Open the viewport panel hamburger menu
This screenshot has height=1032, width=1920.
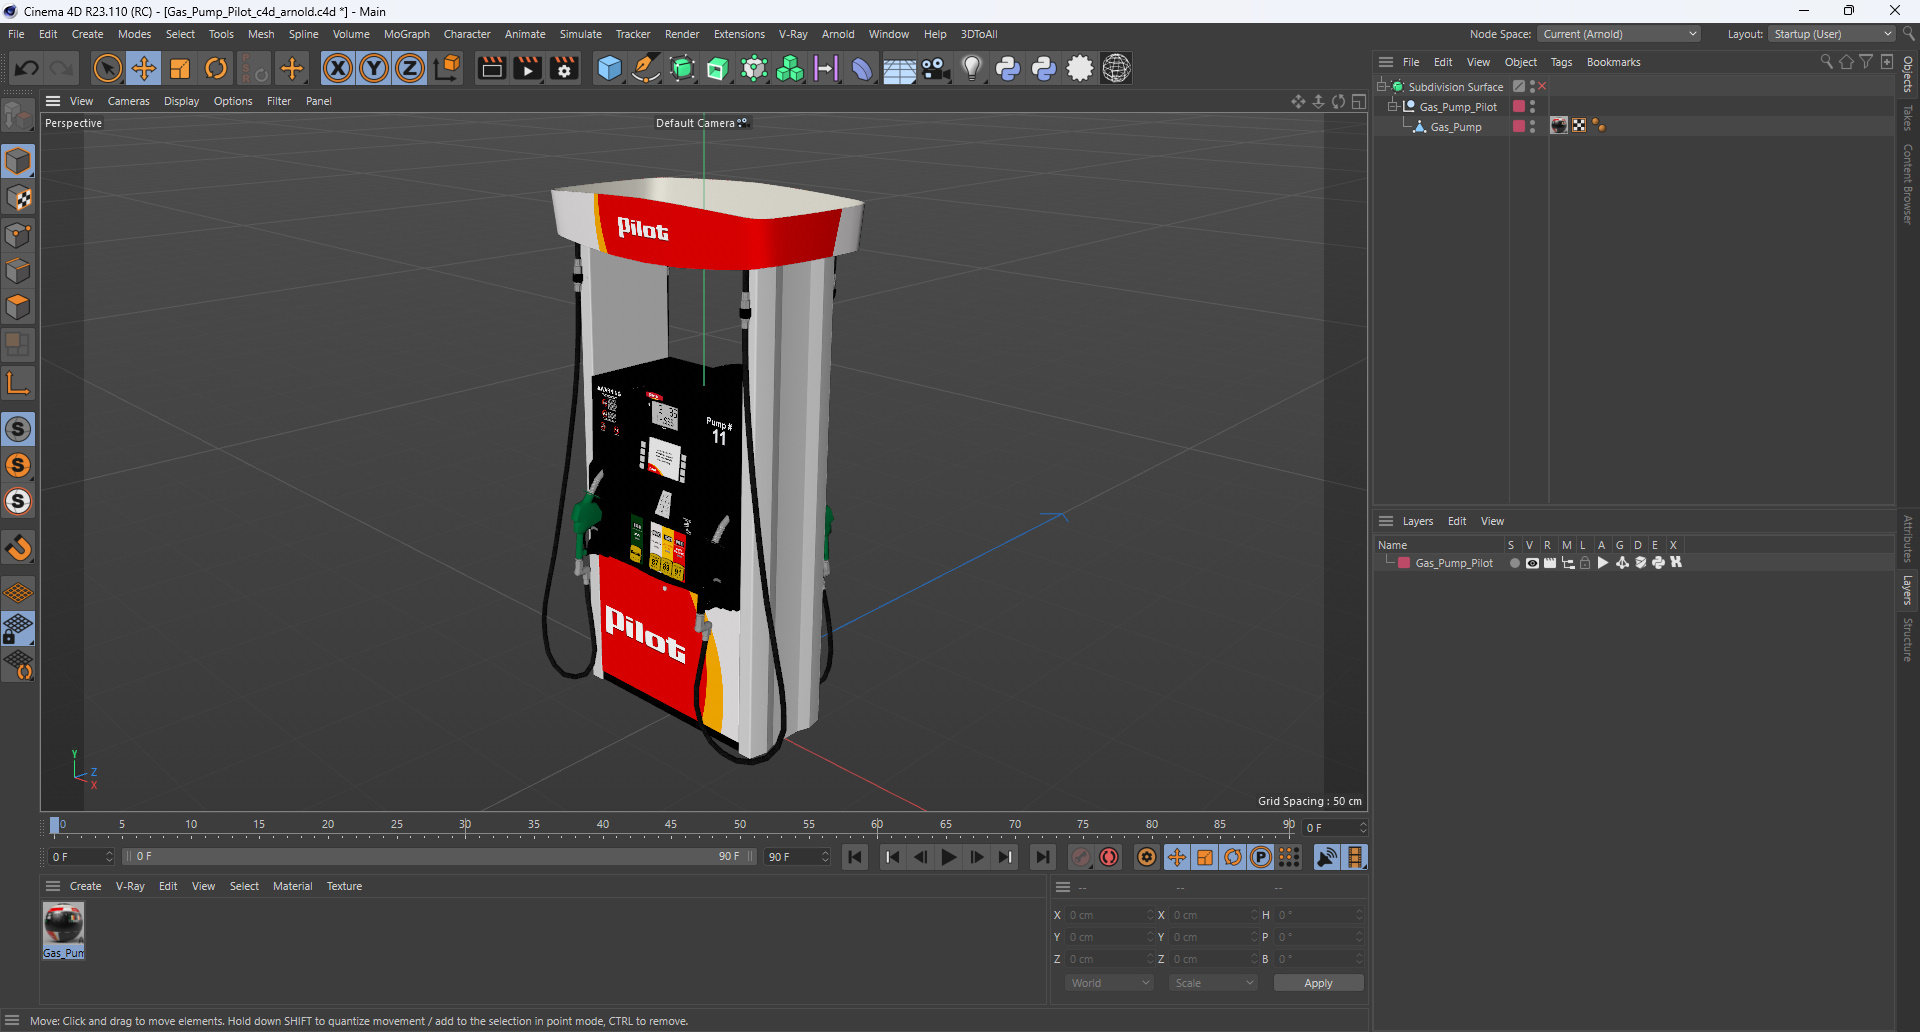pos(53,101)
